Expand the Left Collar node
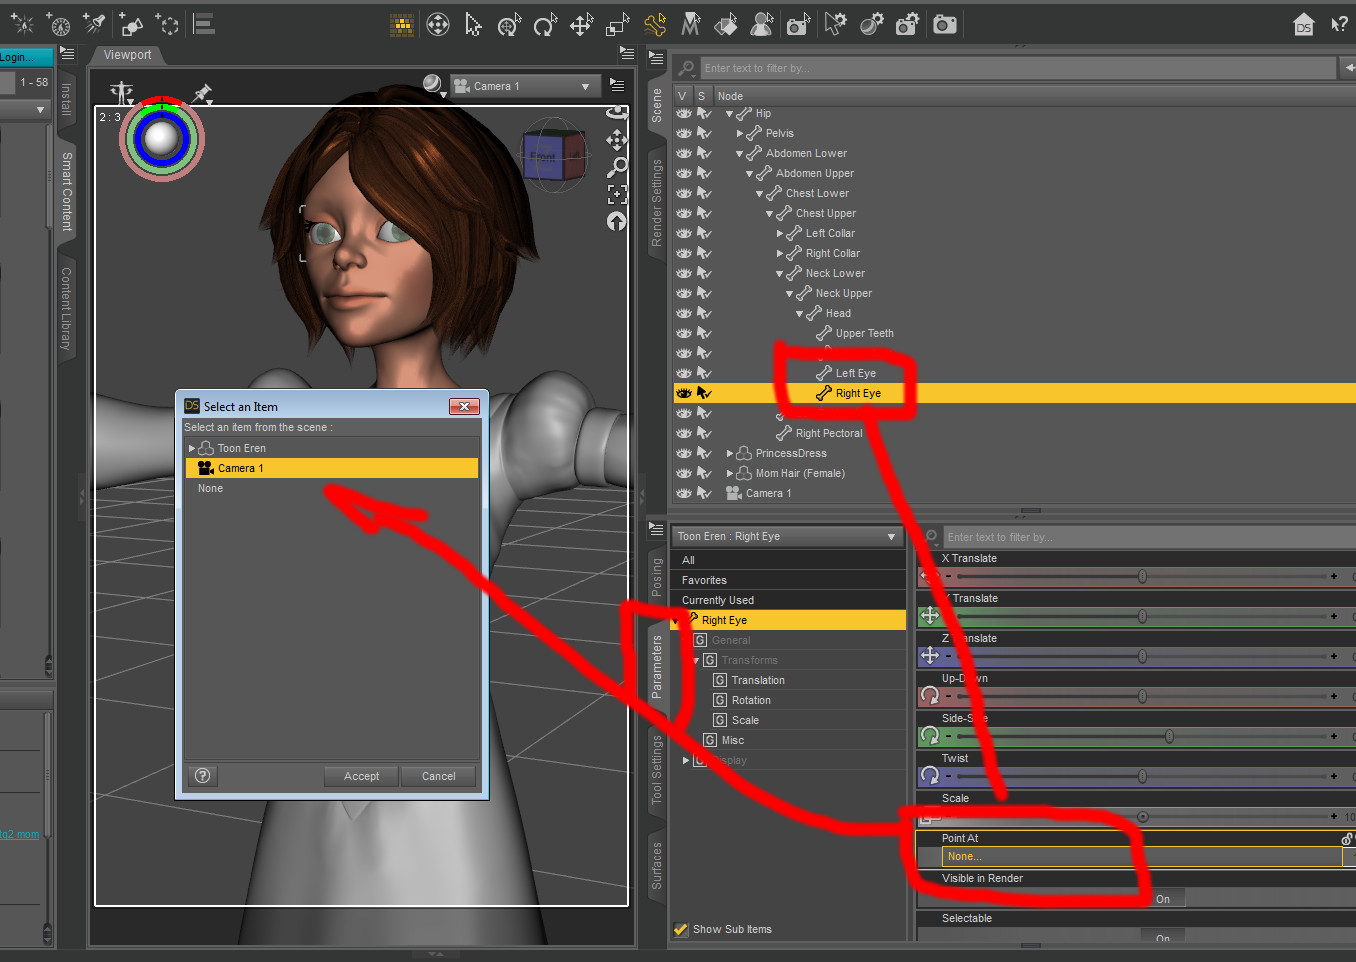Viewport: 1356px width, 962px height. point(780,234)
